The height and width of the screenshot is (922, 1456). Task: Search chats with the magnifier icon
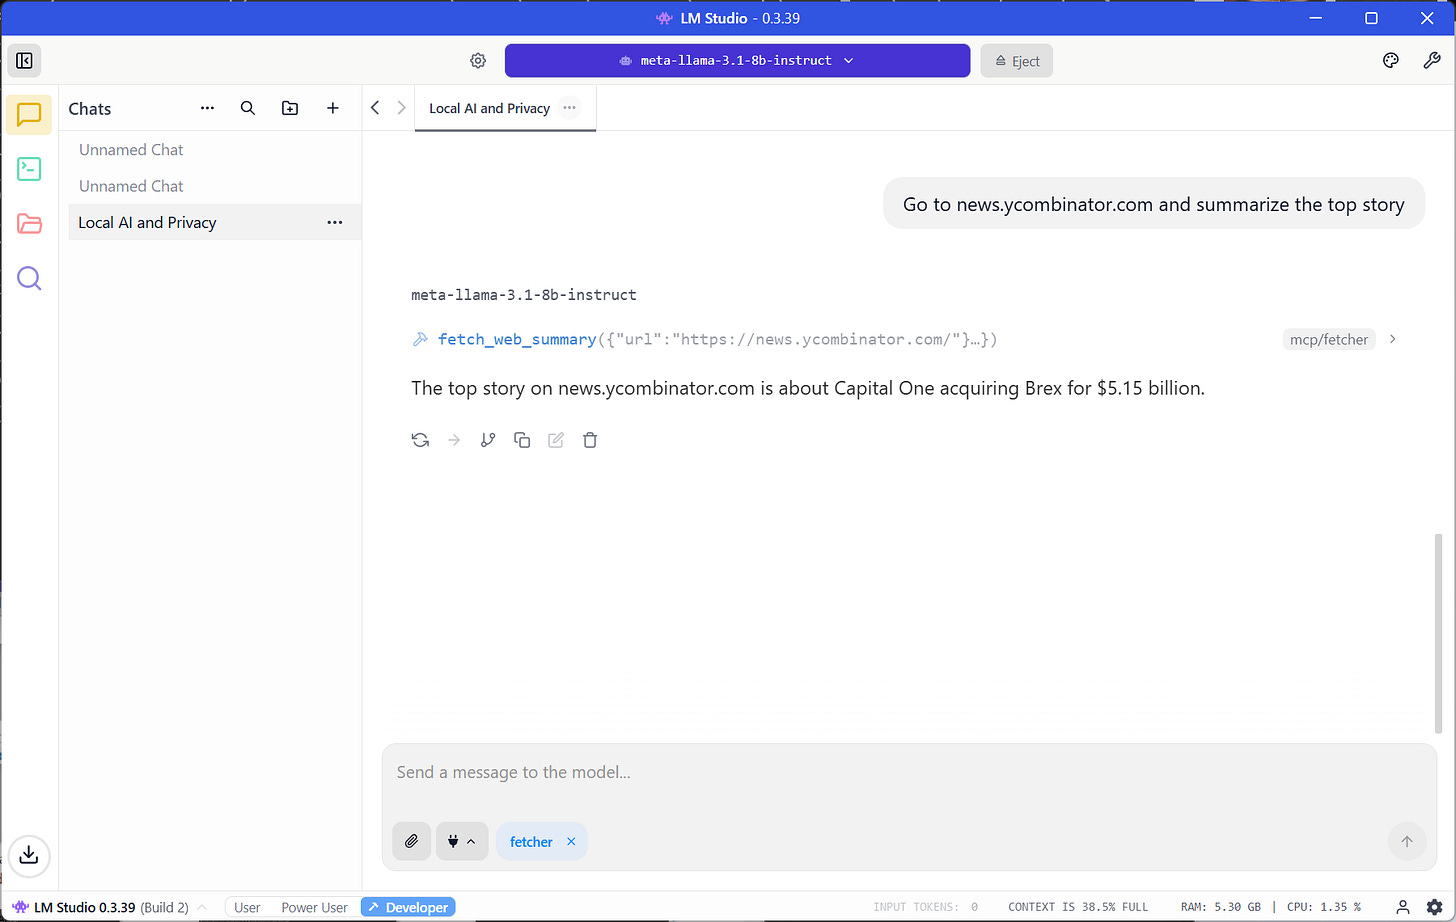click(248, 108)
